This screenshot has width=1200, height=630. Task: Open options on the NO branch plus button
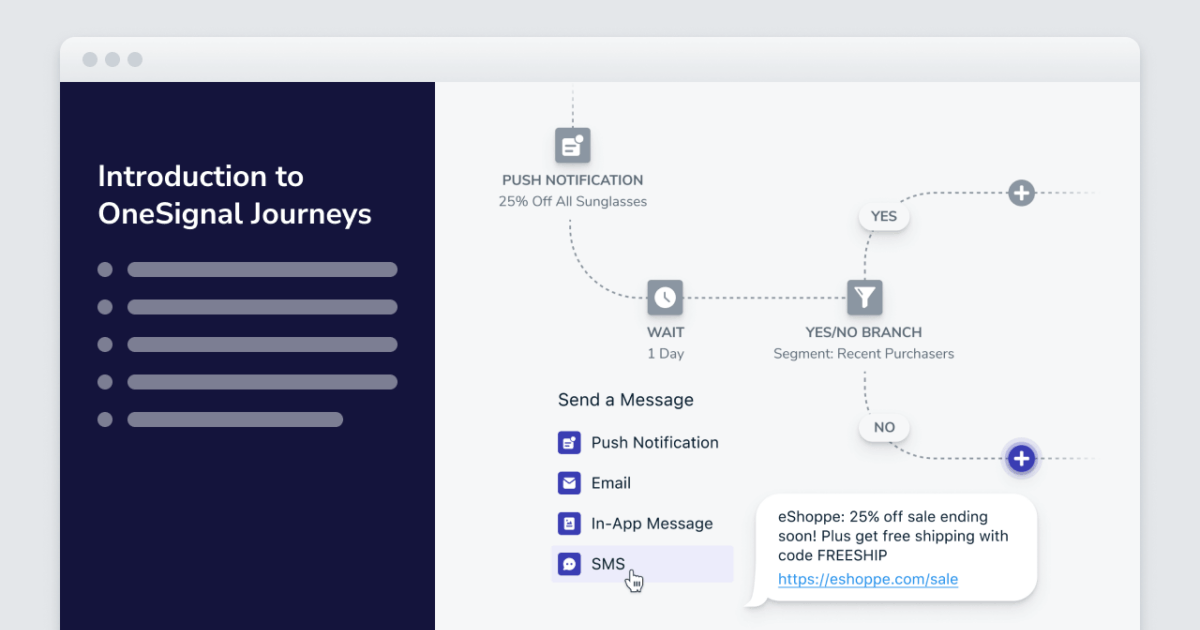1021,459
